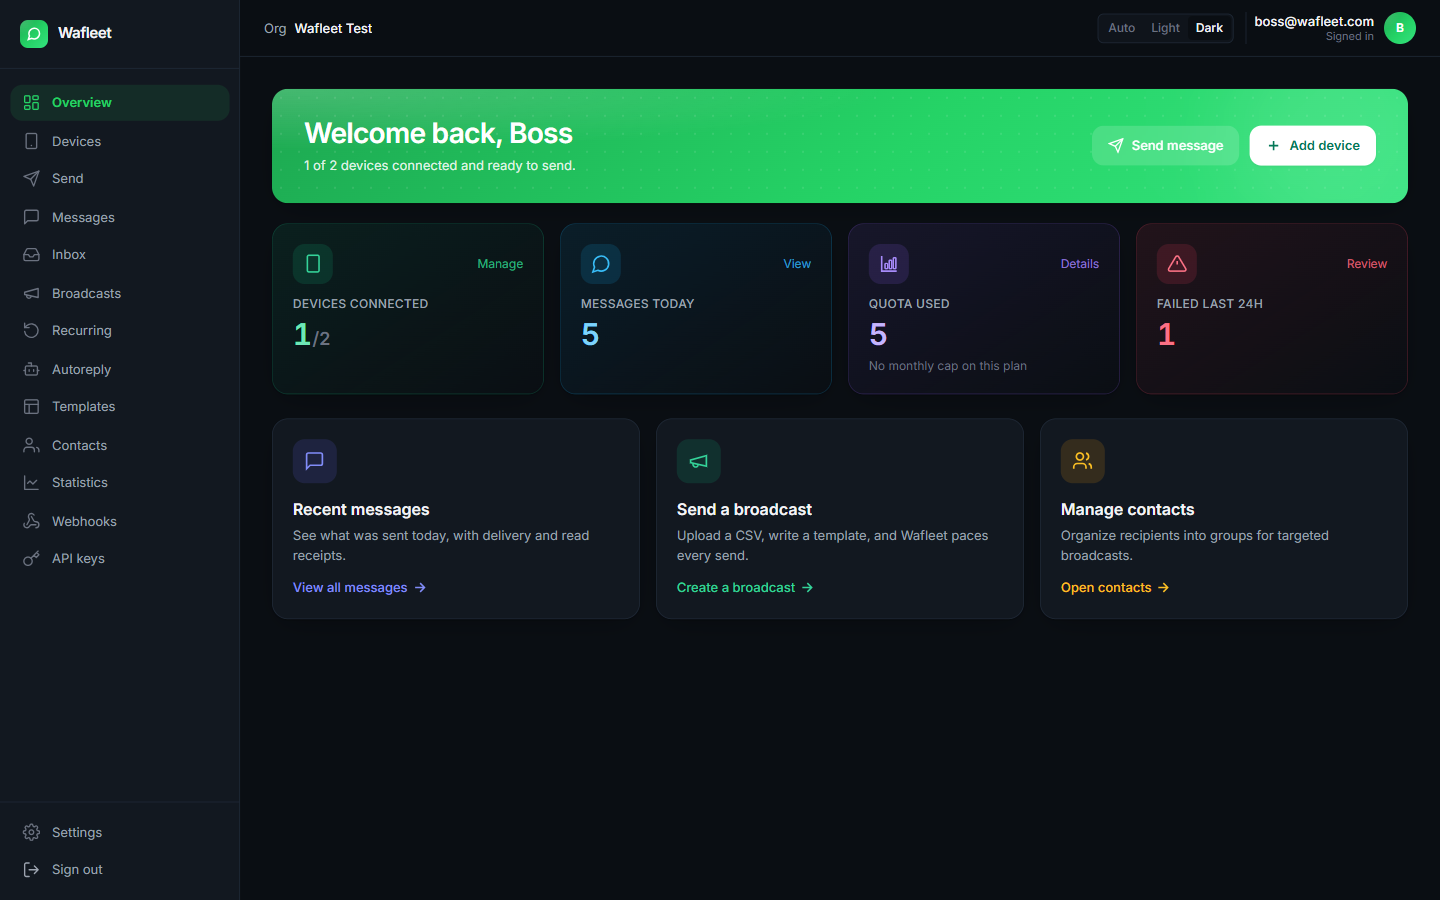Click Details on Quota Used card

(1080, 264)
